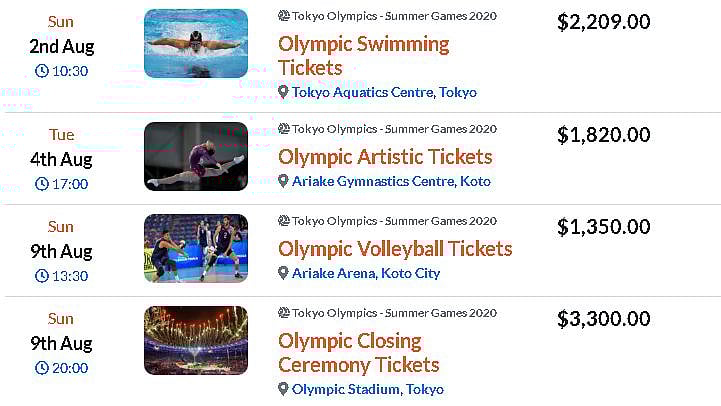
Task: Click the $3,300.00 closing ceremony price
Action: pyautogui.click(x=603, y=319)
